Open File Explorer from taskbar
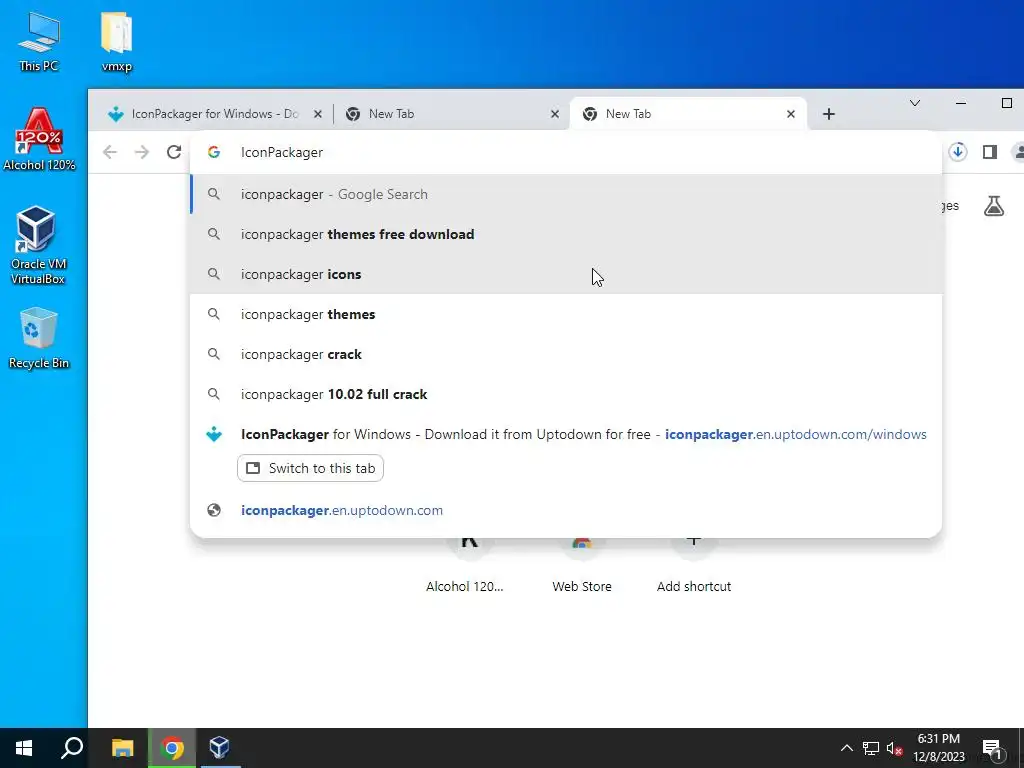The image size is (1024, 768). 122,748
